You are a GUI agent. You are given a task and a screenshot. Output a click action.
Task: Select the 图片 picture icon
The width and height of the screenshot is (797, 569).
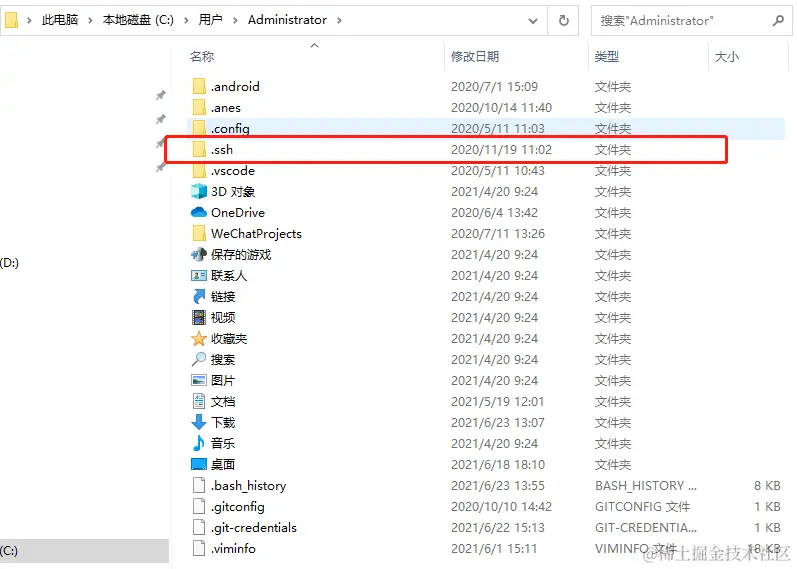click(x=199, y=380)
